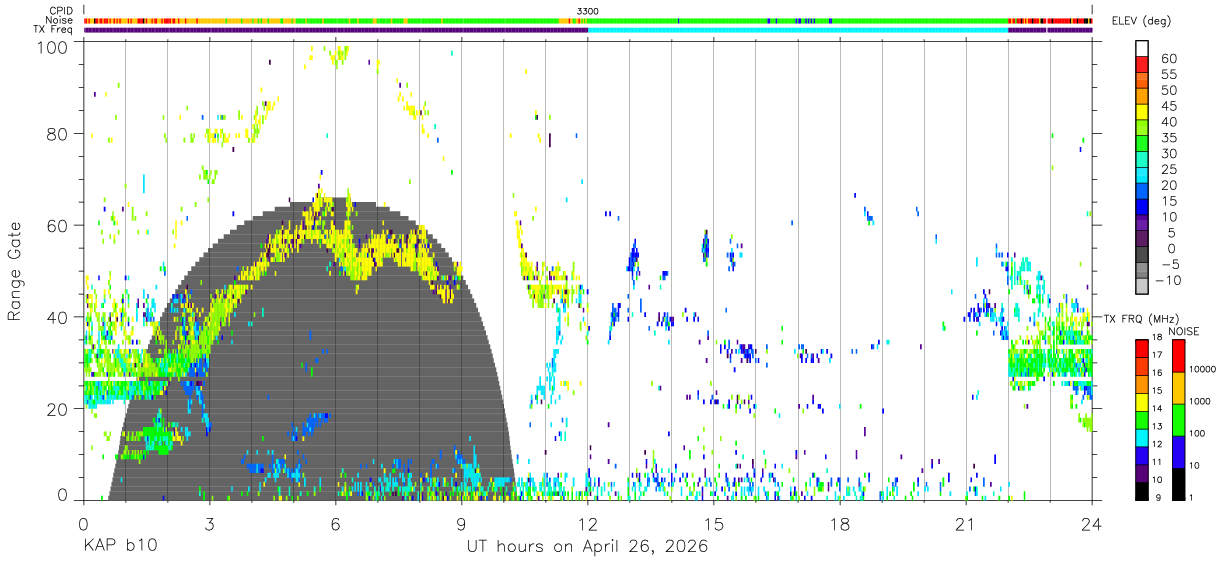Click the KAP b10 radar label
The image size is (1228, 567).
[x=119, y=547]
